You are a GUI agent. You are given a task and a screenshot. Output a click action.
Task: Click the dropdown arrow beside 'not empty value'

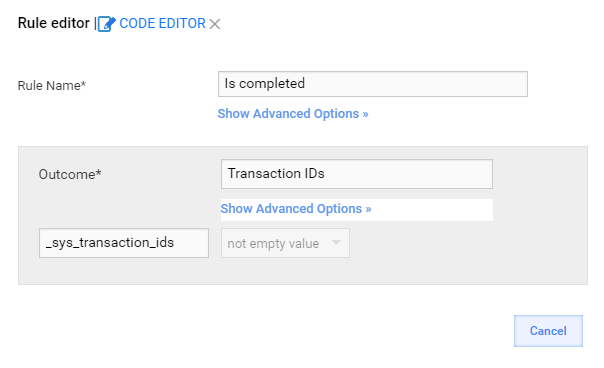coord(336,242)
